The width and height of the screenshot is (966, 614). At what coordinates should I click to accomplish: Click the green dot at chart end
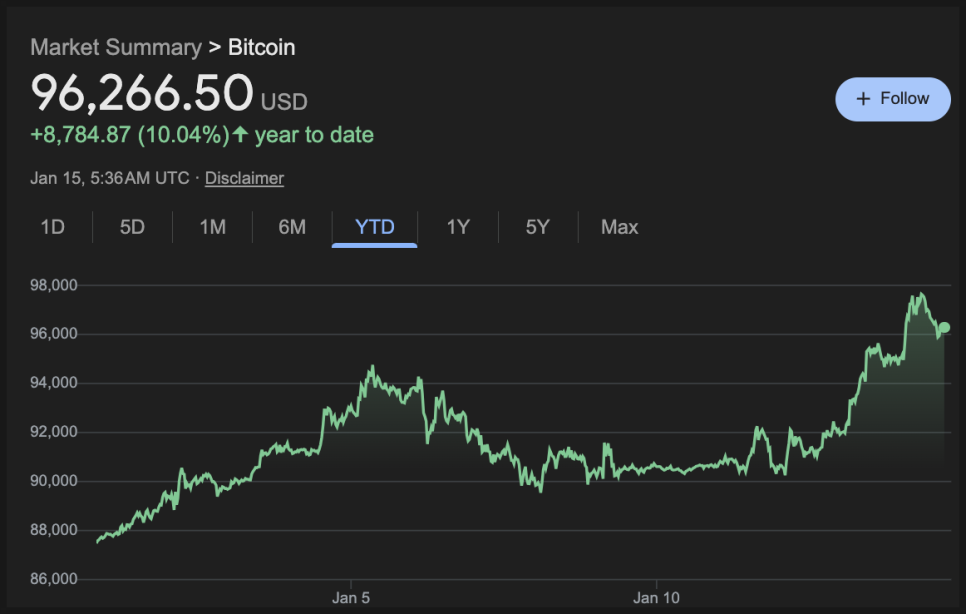point(944,327)
